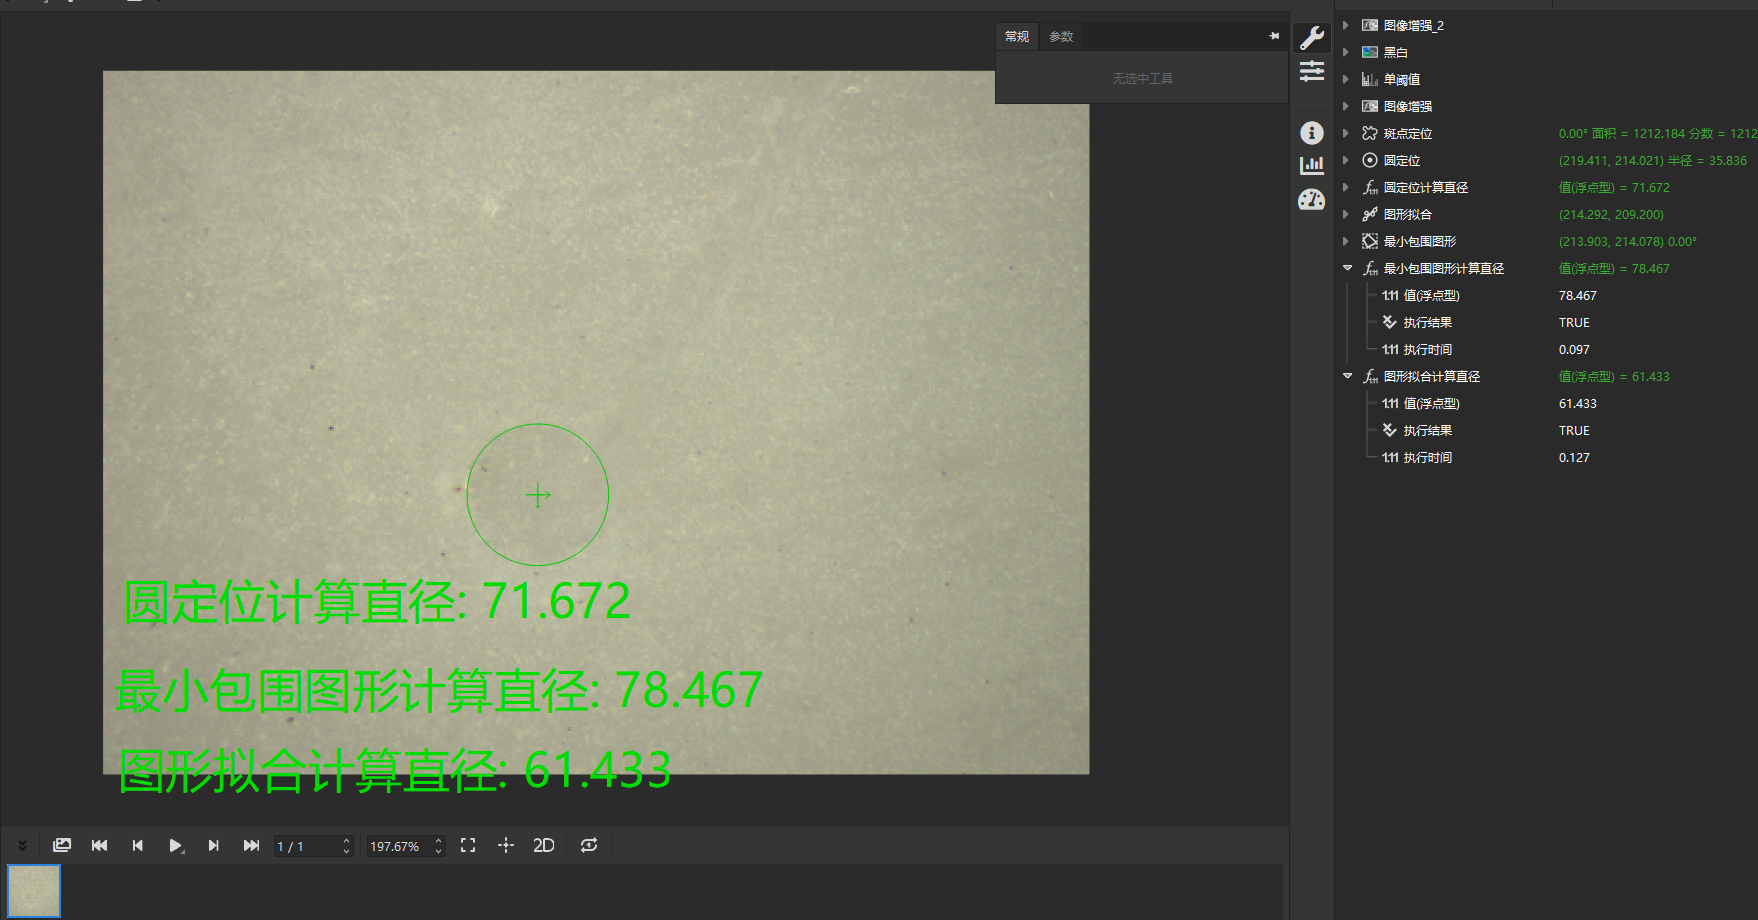Collapse the 图形拟合计算直径 node
1758x920 pixels.
point(1347,376)
